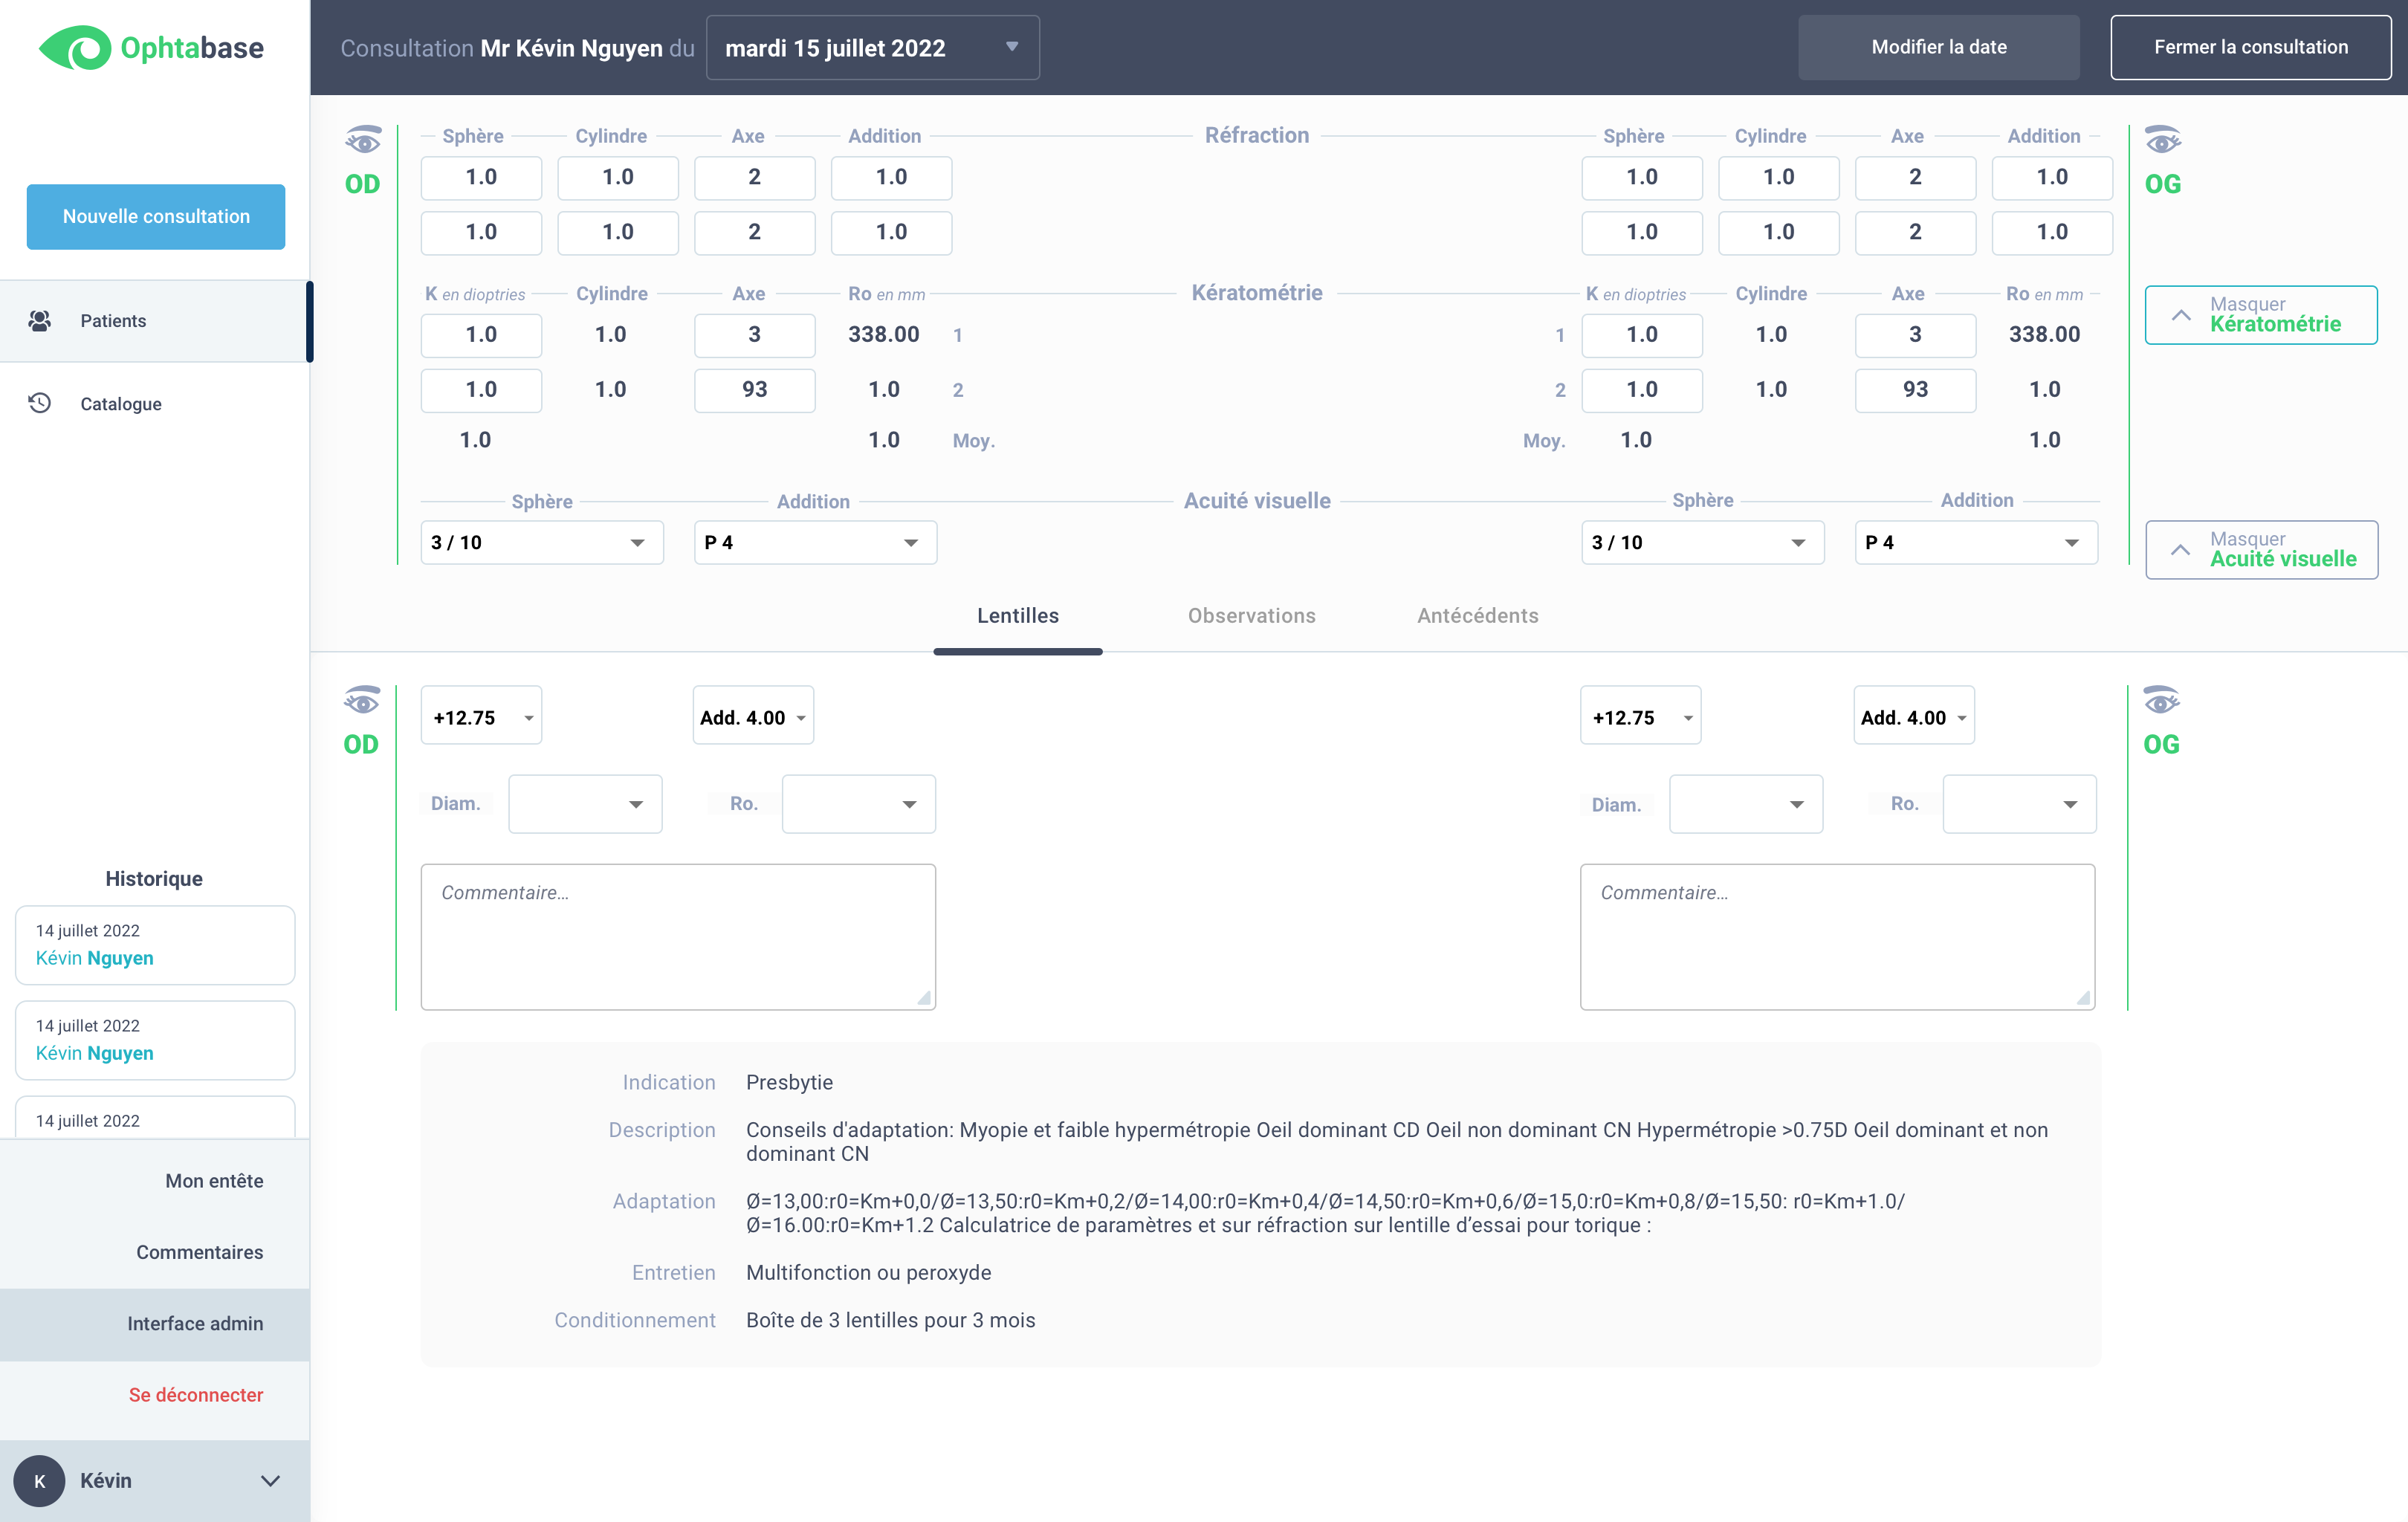Image resolution: width=2408 pixels, height=1522 pixels.
Task: Click the Patients group icon in sidebar
Action: [x=40, y=321]
